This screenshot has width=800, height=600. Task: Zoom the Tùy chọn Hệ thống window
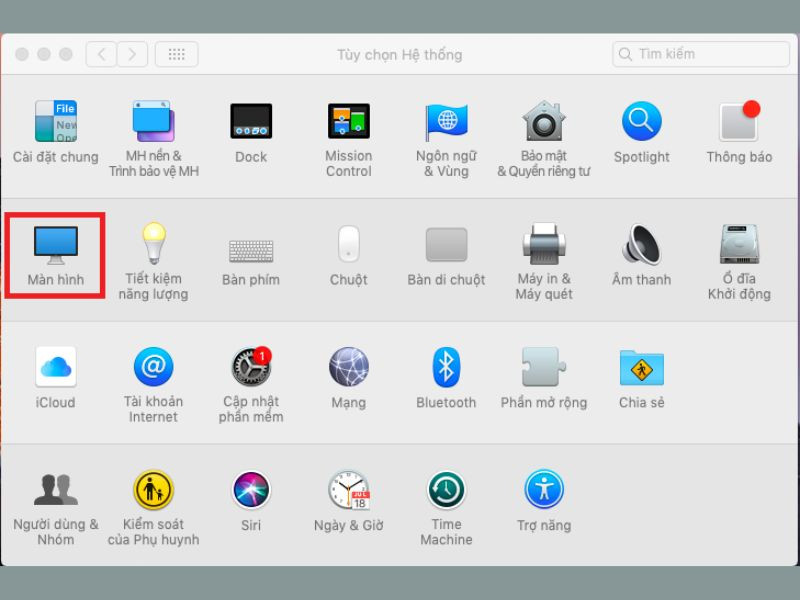coord(66,54)
